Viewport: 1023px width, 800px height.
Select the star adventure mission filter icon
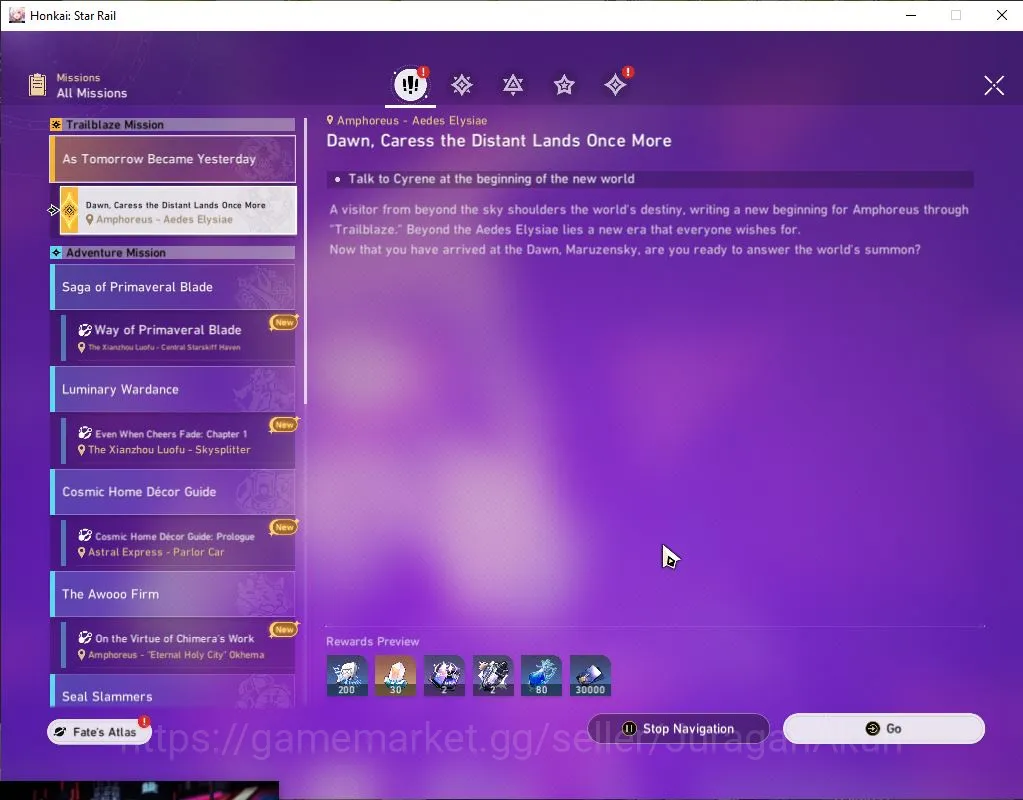pos(564,85)
